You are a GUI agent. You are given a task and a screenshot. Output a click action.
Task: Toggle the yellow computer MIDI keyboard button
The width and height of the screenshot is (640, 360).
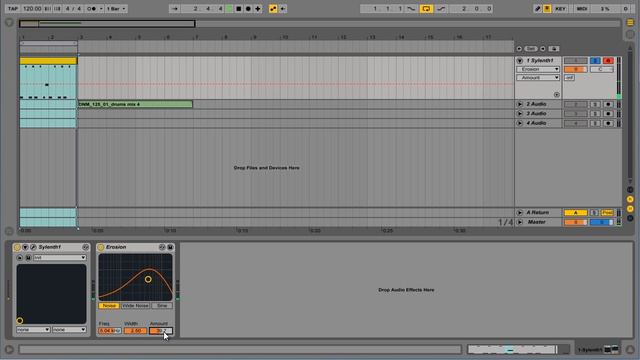[547, 9]
